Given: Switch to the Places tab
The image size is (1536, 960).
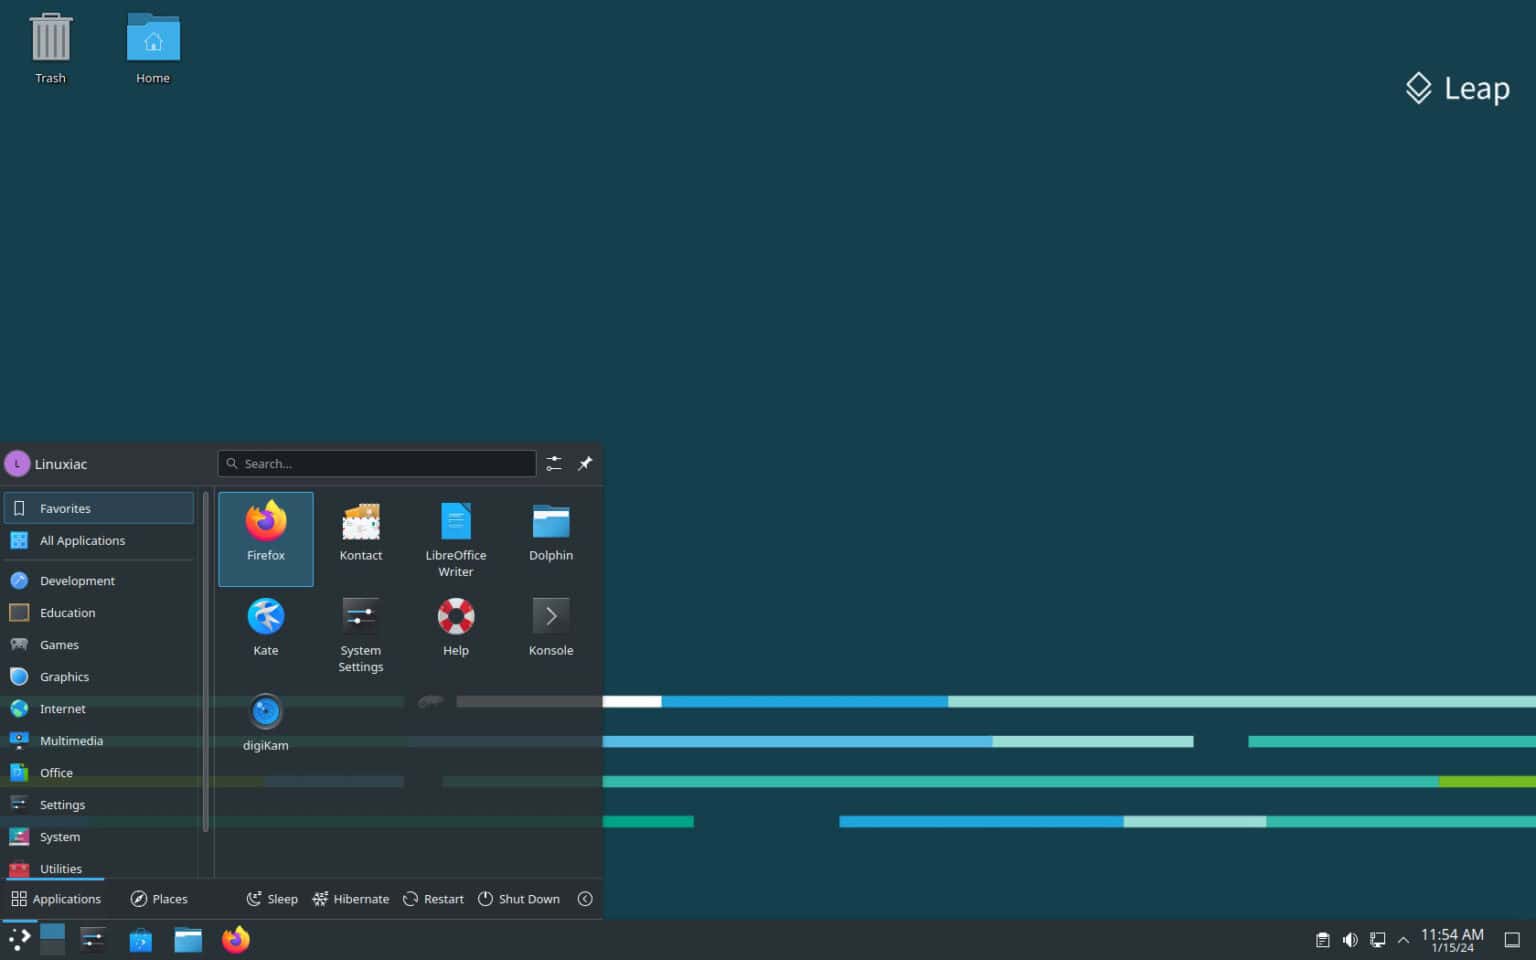Looking at the screenshot, I should pos(158,898).
